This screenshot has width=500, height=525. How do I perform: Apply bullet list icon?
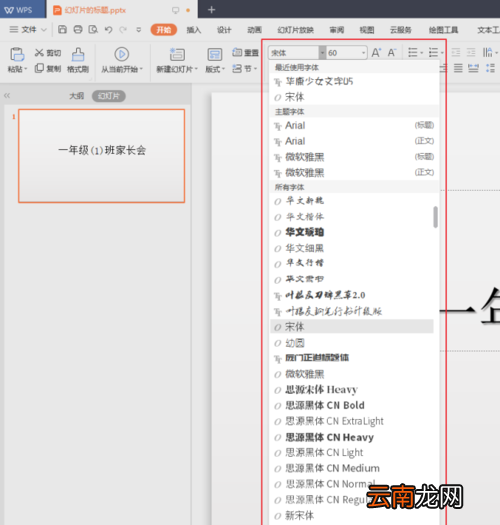[x=413, y=53]
